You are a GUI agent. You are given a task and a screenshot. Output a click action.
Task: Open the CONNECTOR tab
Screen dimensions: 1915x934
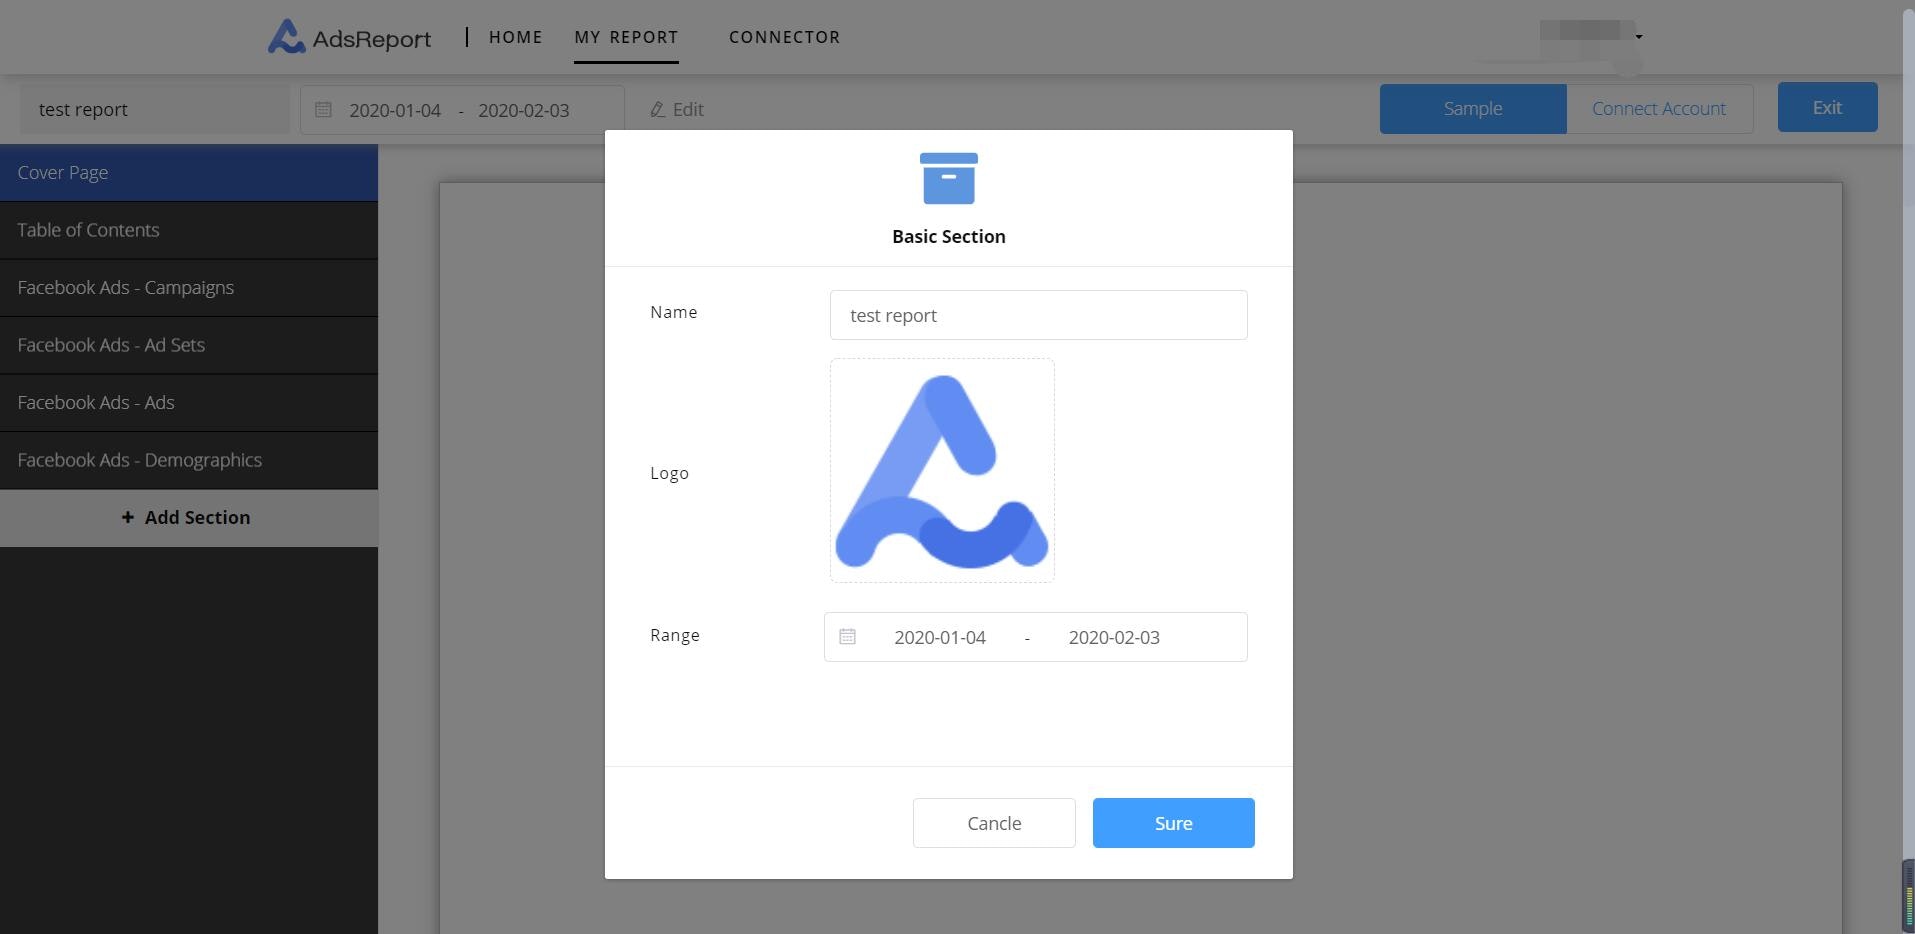point(784,37)
